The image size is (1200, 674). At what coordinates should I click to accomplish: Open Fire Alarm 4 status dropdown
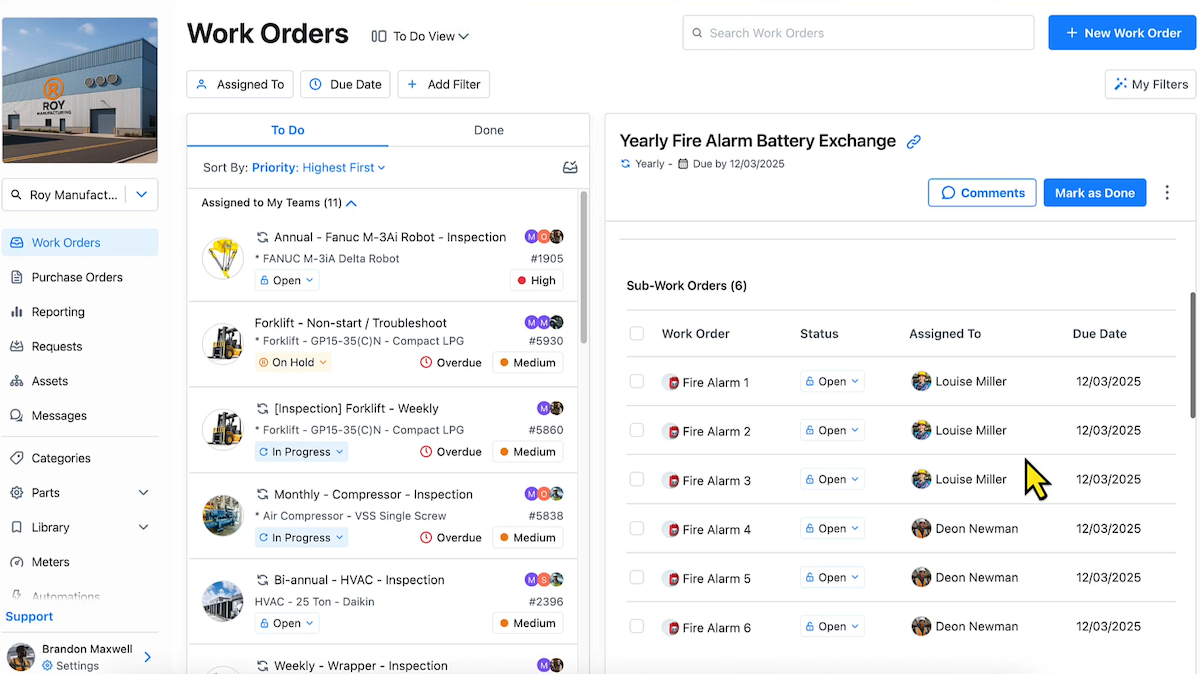tap(832, 528)
